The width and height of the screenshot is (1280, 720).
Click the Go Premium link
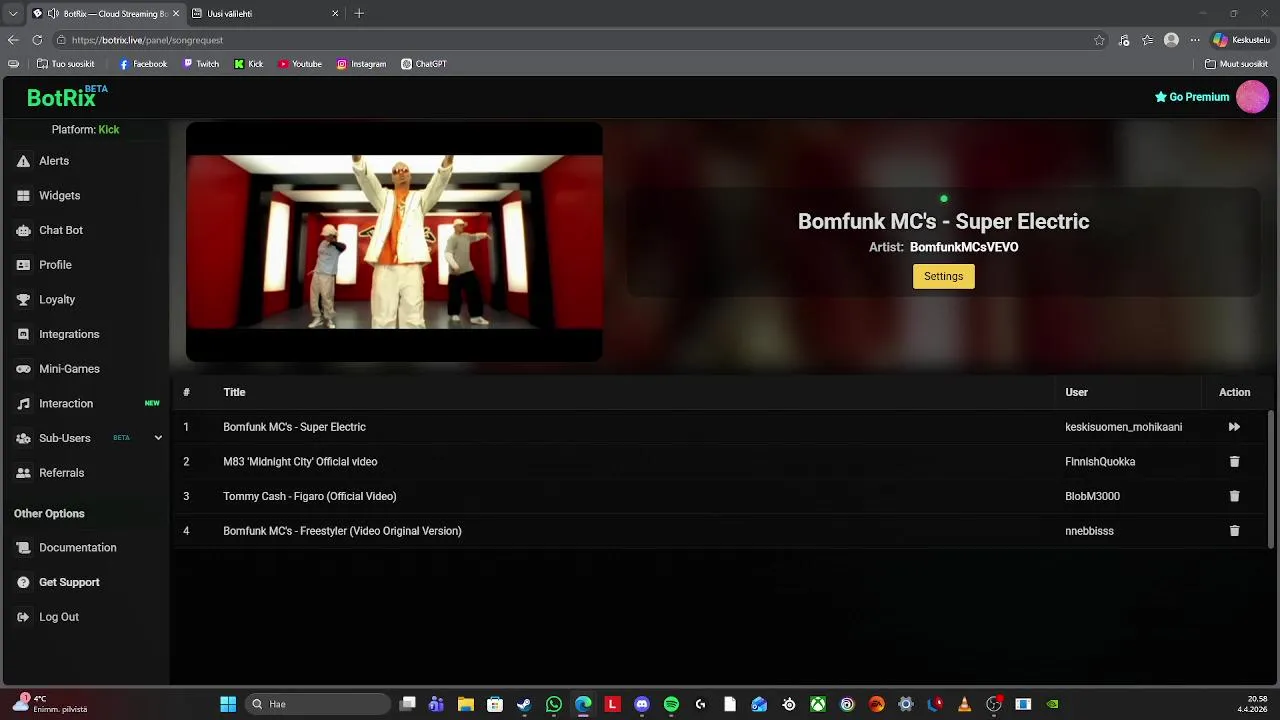(1191, 97)
